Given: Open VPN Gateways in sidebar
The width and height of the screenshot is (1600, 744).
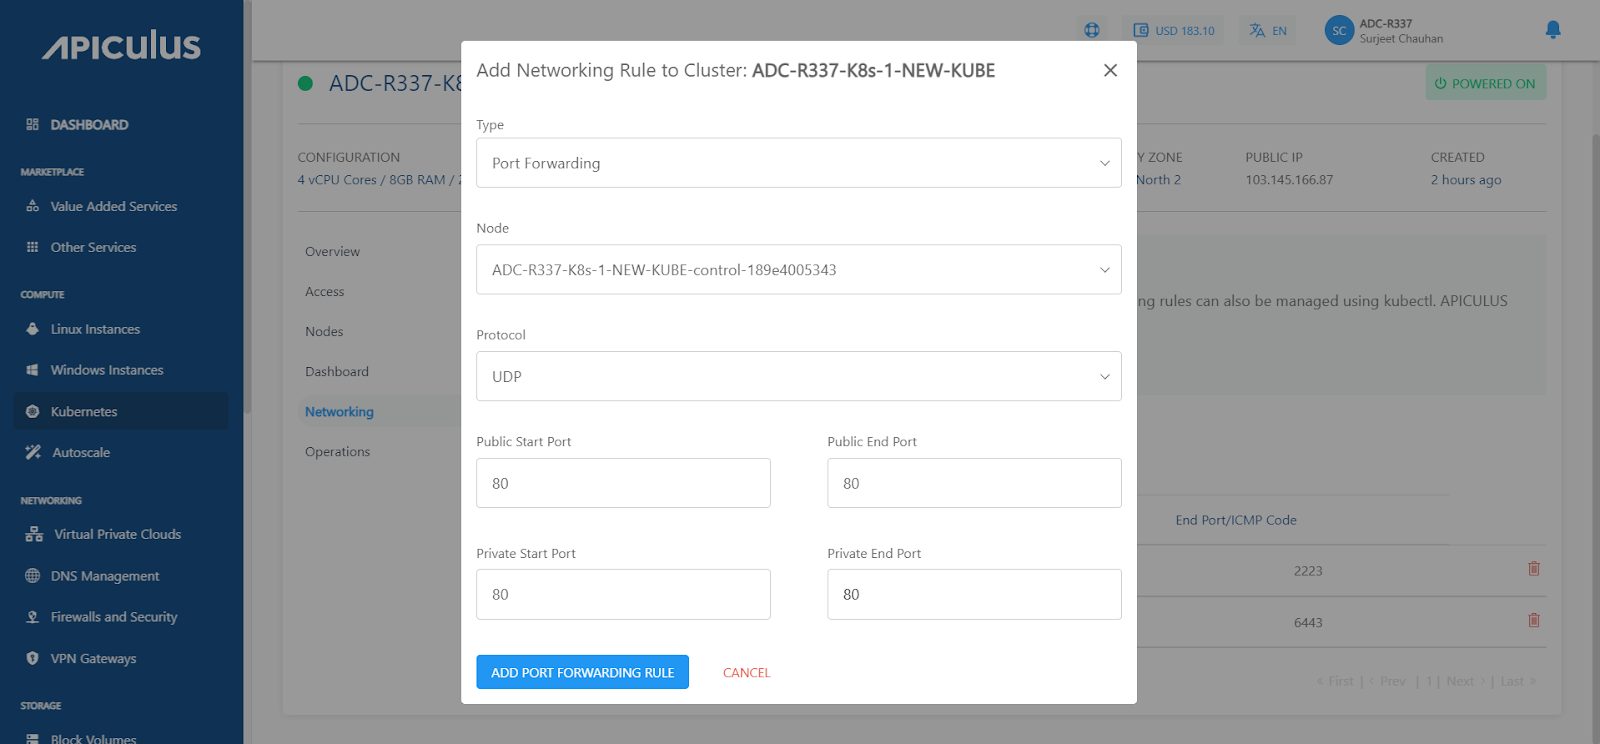Looking at the screenshot, I should click(93, 658).
